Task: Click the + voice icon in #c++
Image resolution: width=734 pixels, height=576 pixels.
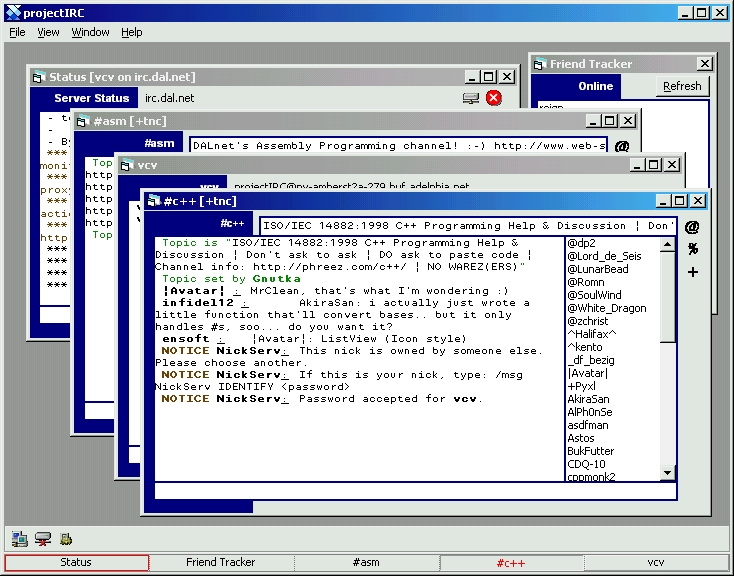Action: [x=692, y=272]
